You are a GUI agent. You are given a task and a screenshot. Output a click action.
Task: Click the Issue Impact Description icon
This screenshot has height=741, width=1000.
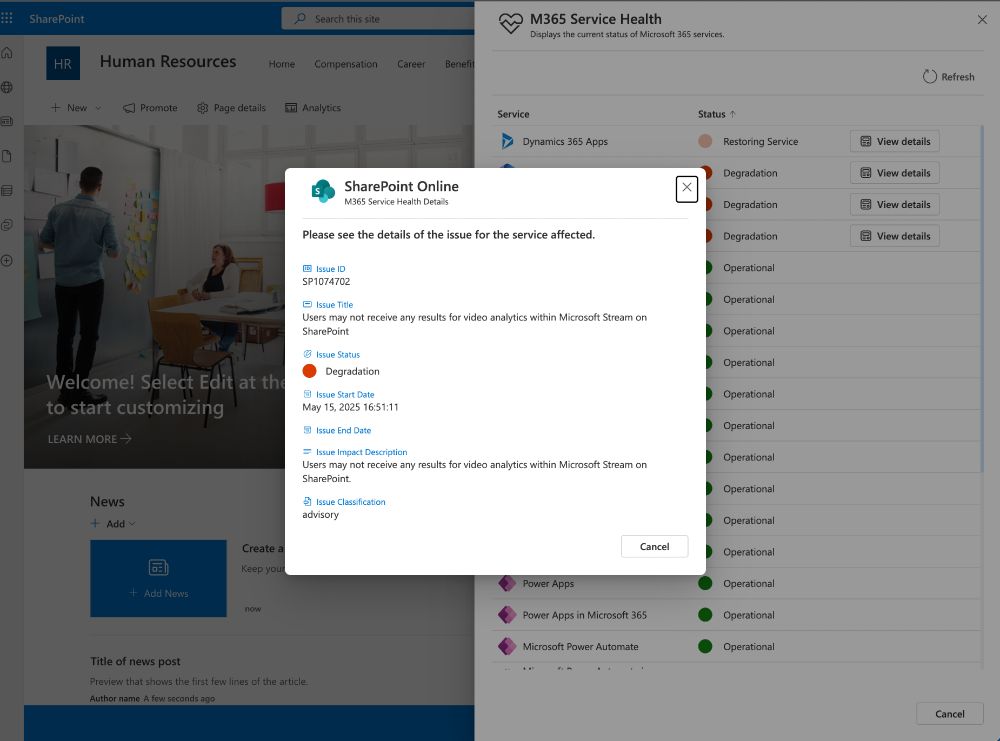tap(307, 451)
